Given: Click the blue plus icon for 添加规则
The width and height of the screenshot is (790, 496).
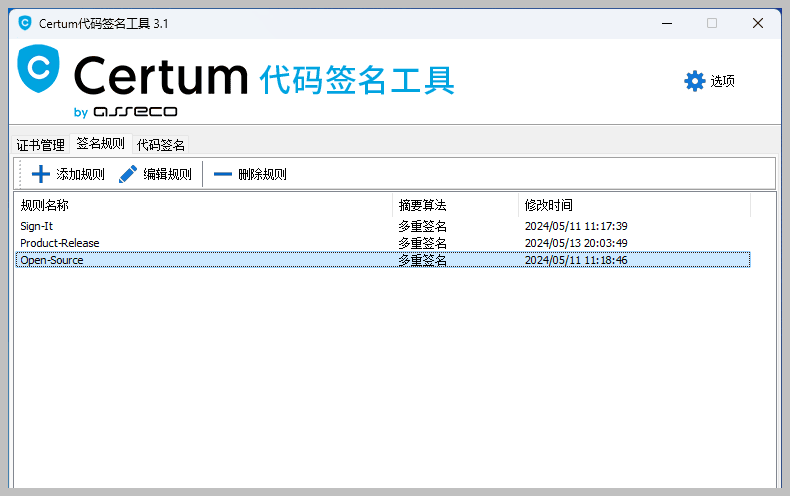Looking at the screenshot, I should 41,174.
